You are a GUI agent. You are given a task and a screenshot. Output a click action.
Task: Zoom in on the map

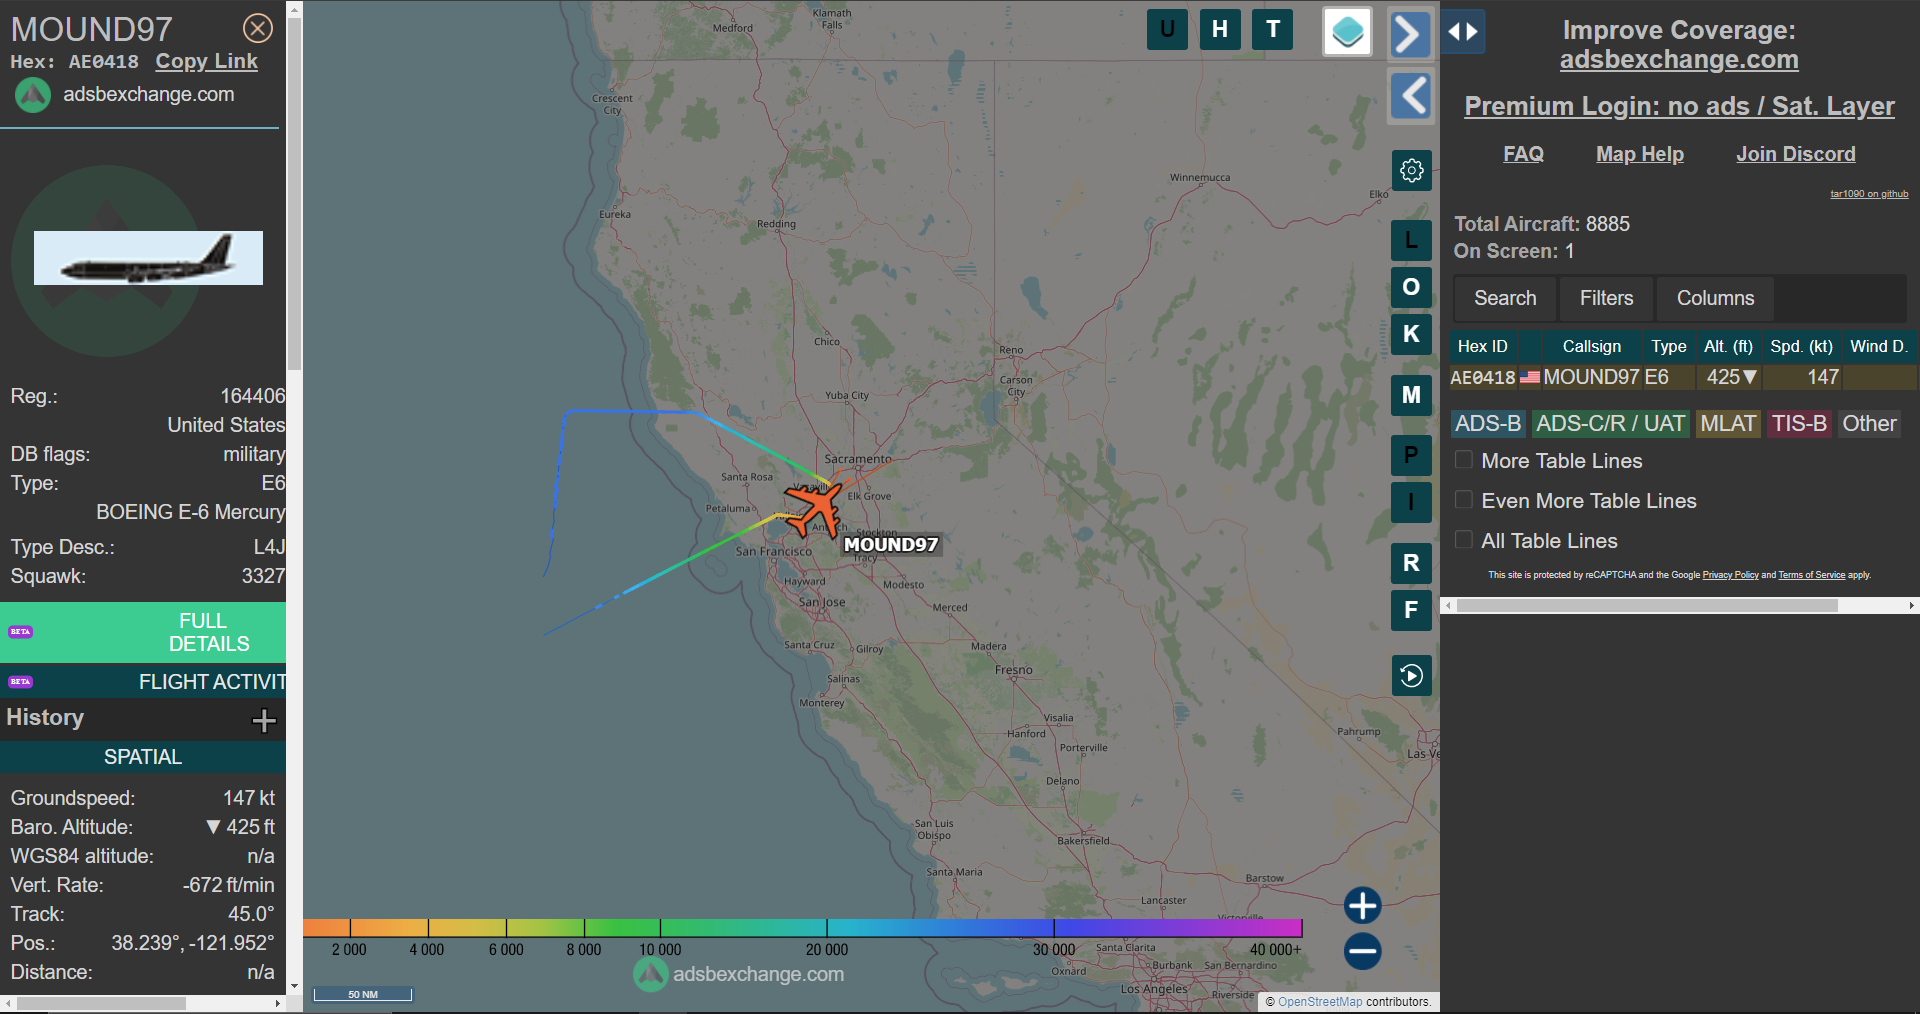tap(1362, 905)
